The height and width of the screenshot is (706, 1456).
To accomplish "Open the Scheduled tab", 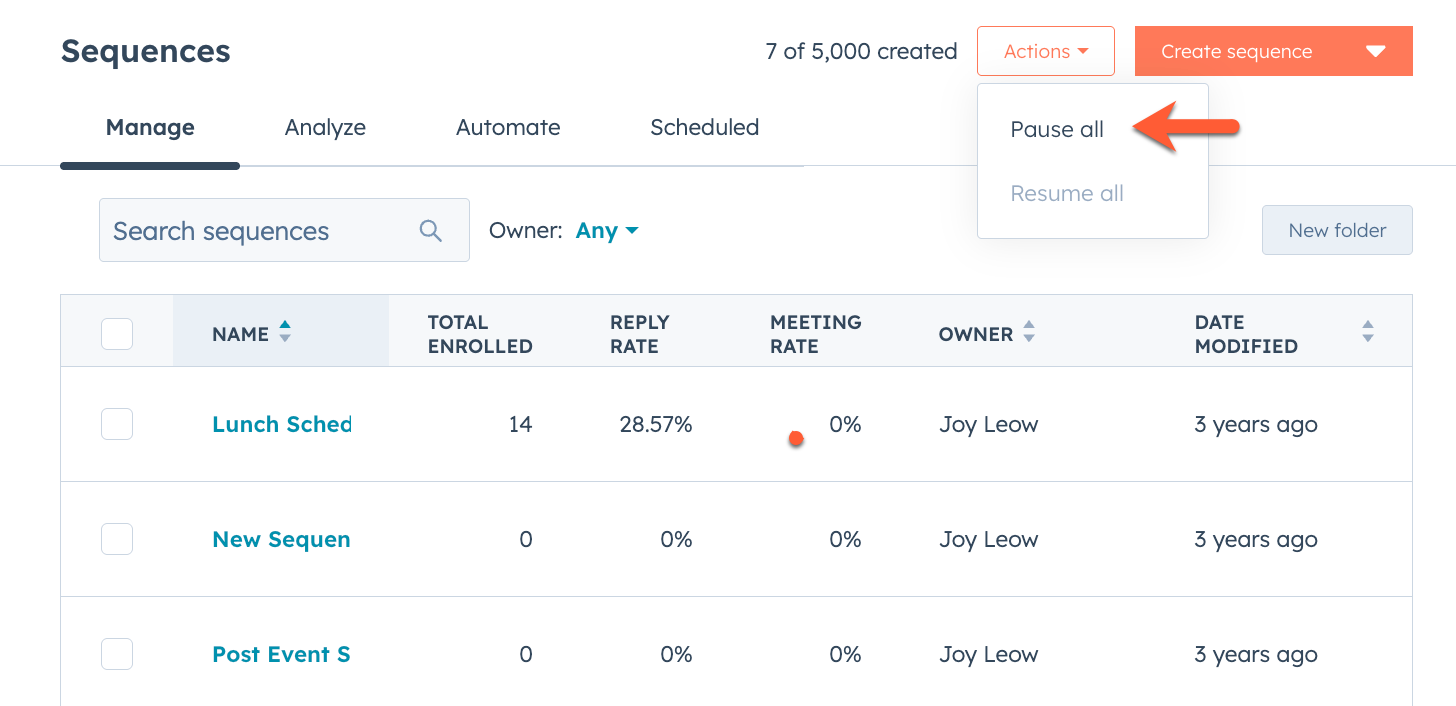I will click(704, 127).
